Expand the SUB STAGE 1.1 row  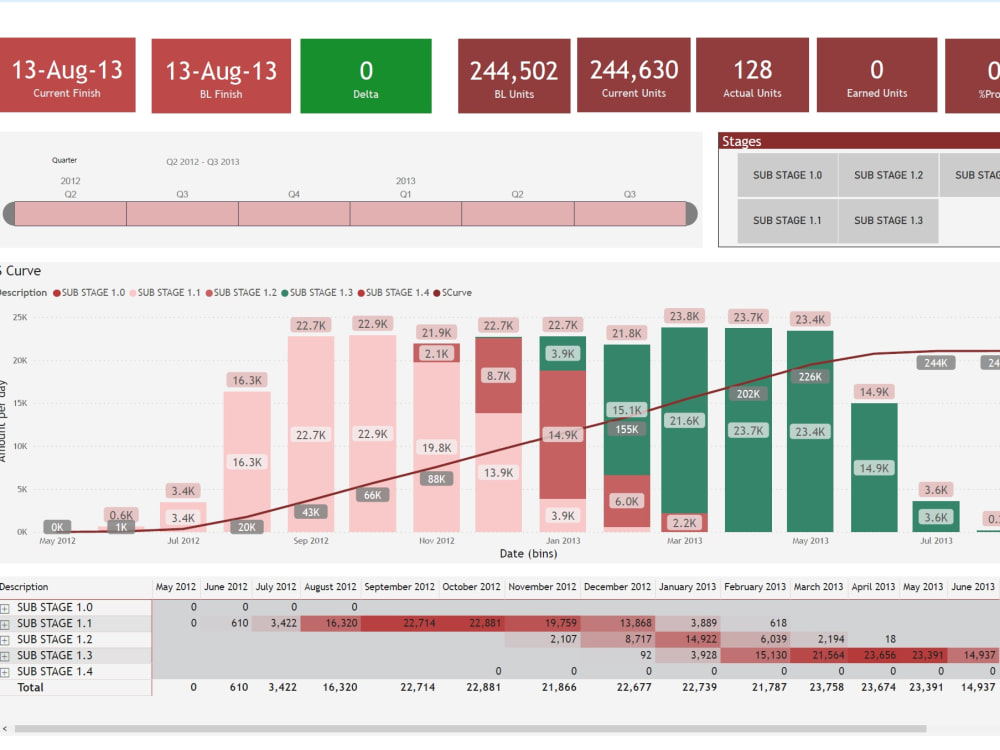(x=4, y=624)
